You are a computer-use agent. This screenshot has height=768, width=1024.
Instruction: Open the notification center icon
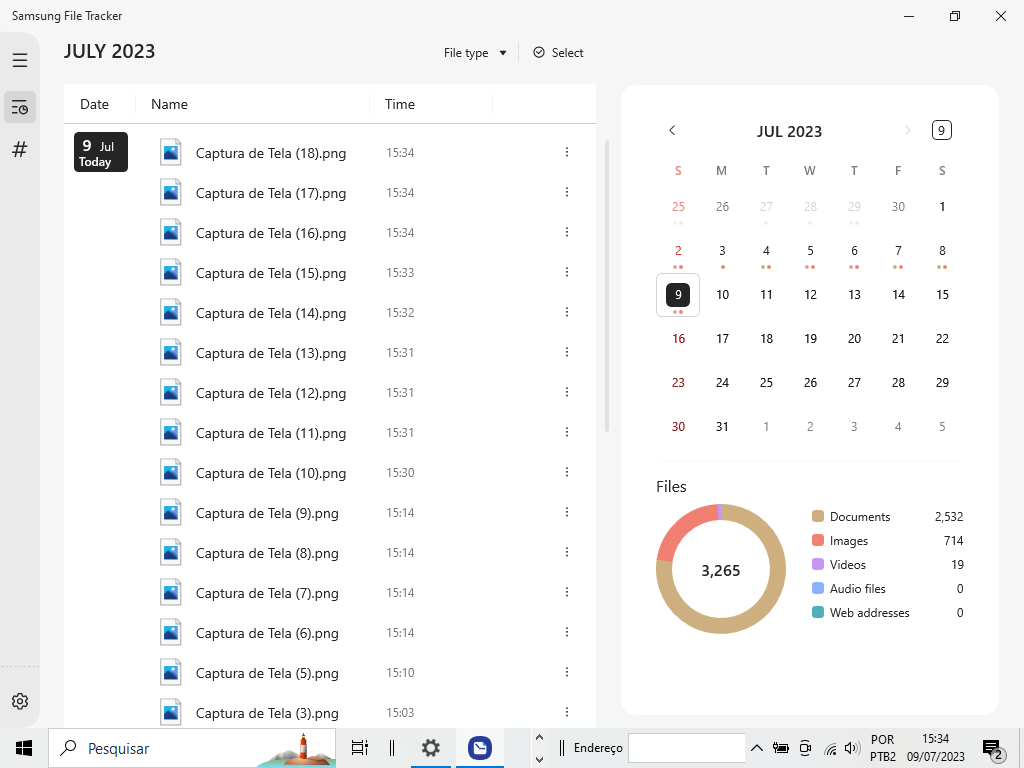tap(993, 749)
